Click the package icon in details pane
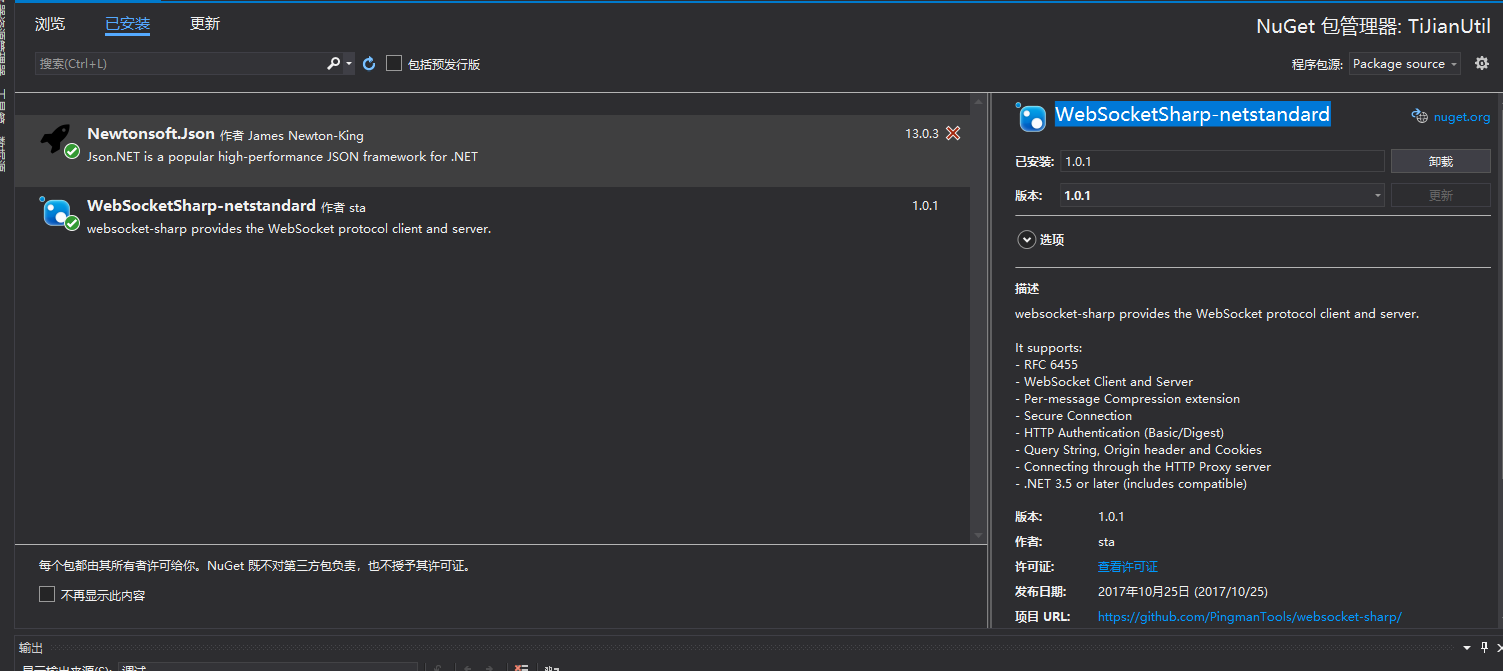 1031,116
